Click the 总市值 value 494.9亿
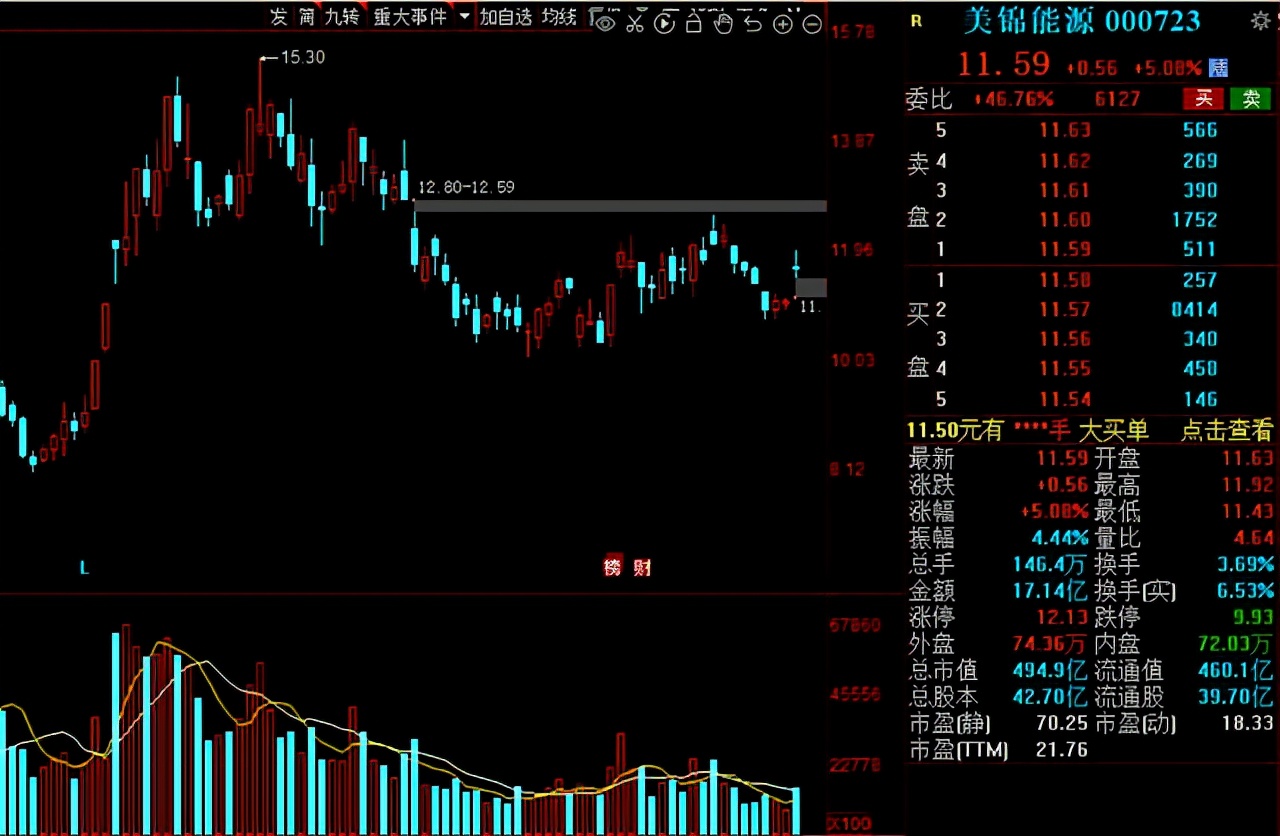The height and width of the screenshot is (836, 1280). 1049,670
